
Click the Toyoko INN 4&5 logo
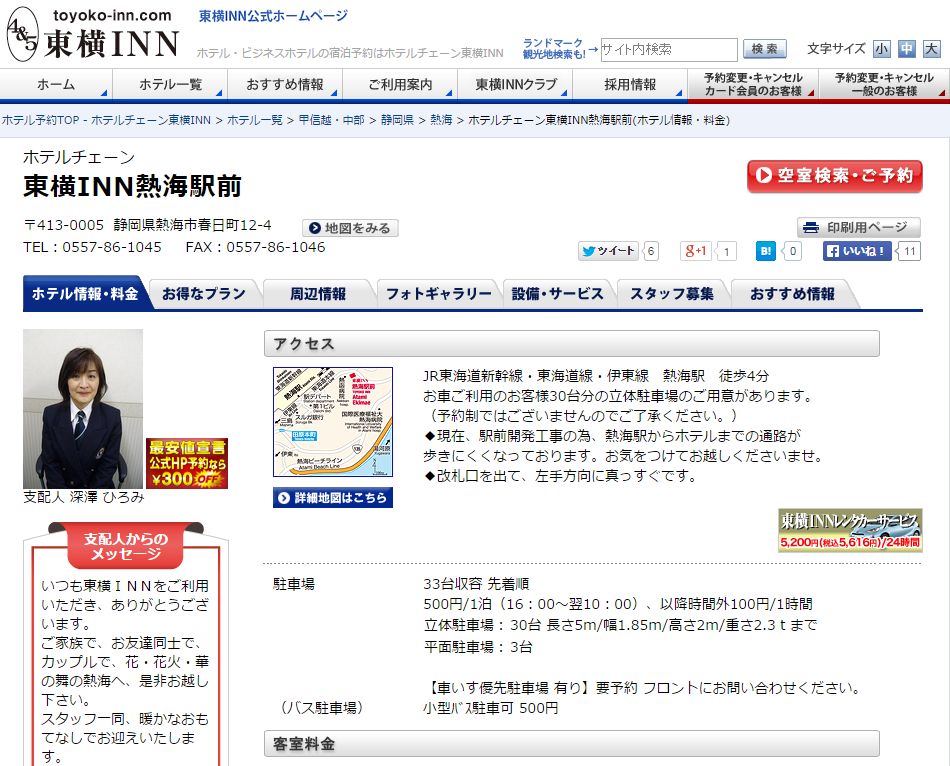click(93, 35)
